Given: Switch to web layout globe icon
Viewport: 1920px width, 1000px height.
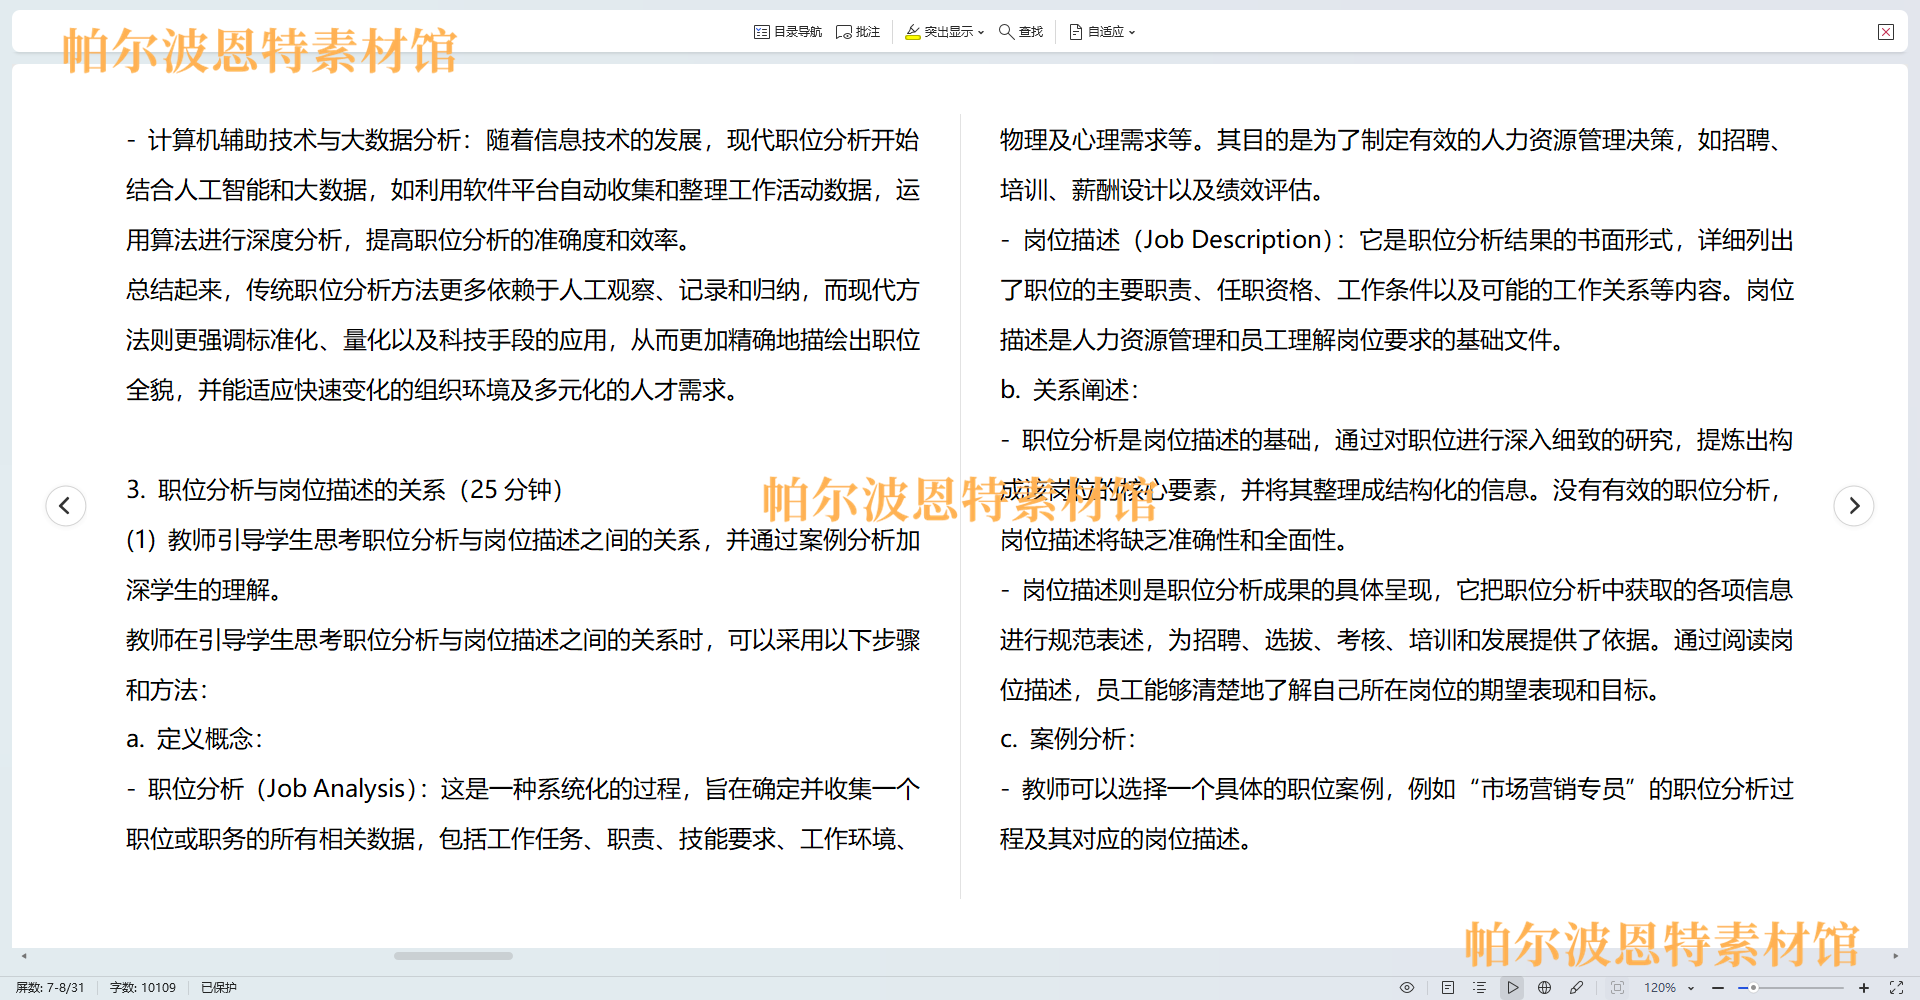Looking at the screenshot, I should [x=1544, y=987].
